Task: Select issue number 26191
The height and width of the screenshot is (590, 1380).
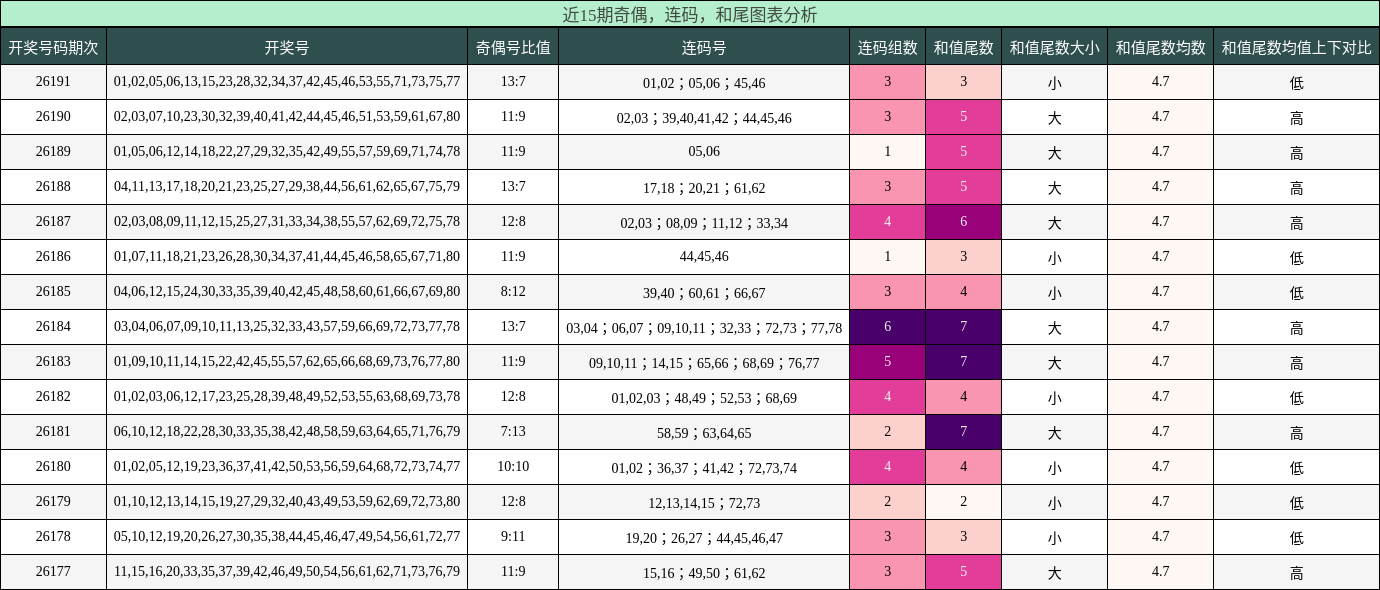Action: click(53, 82)
